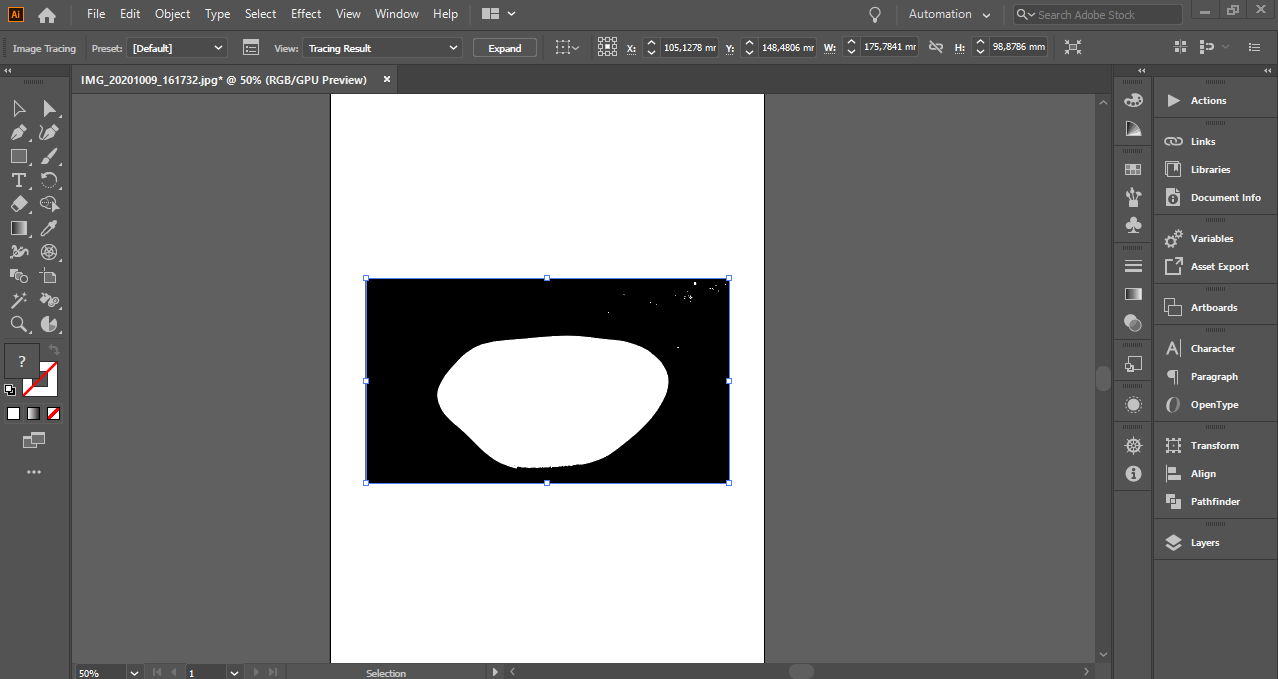Select the Pie Graph tool
Screen dimensions: 1278x679
click(49, 324)
